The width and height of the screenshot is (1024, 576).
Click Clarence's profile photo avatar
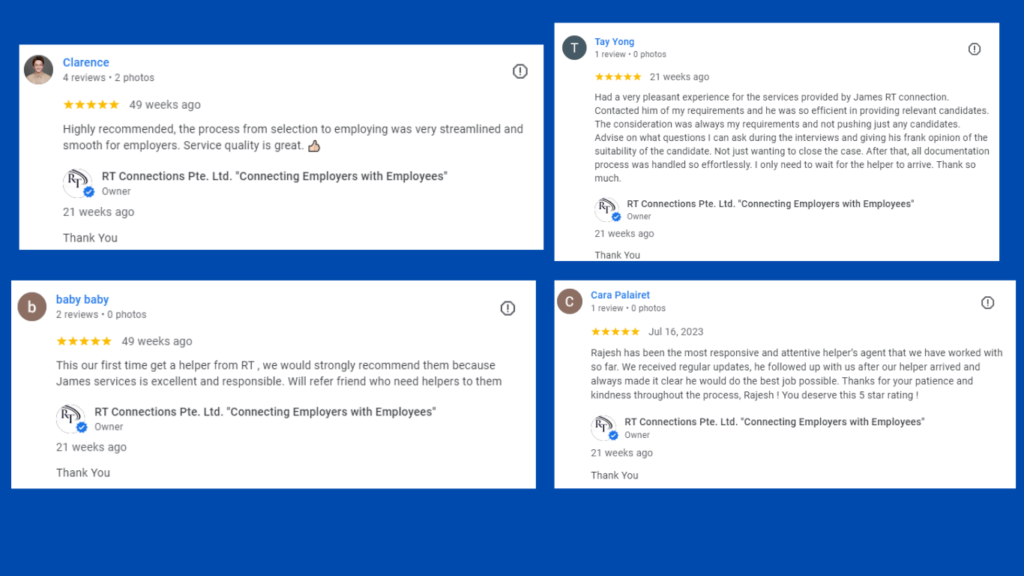39,70
